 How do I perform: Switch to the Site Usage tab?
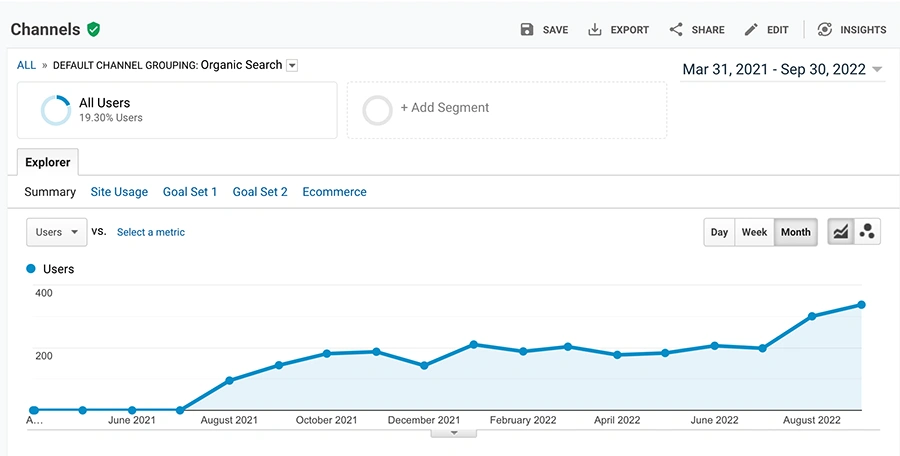point(119,192)
